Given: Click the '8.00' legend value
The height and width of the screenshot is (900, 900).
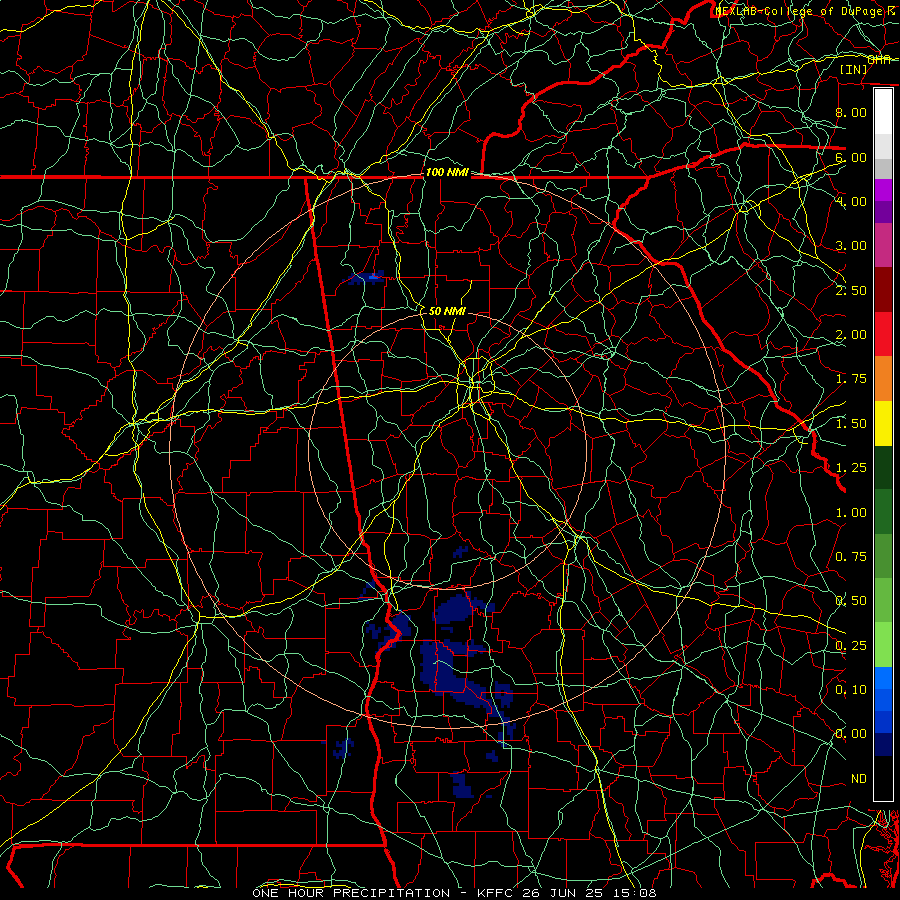Looking at the screenshot, I should (851, 112).
